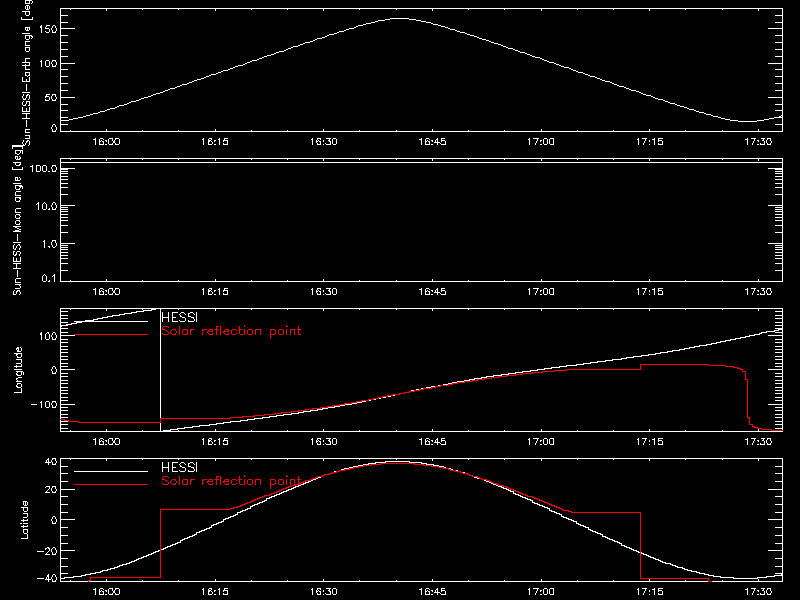Click white HESSI legend line in Latitude plot

point(111,471)
